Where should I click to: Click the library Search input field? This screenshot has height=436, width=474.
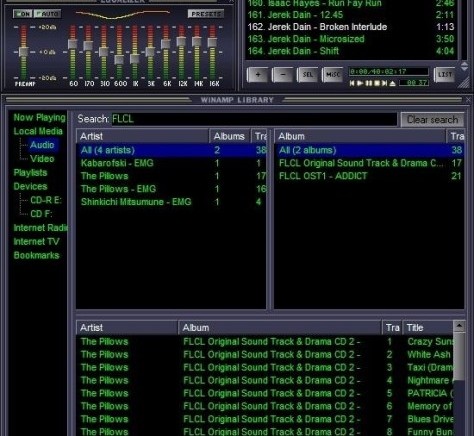[254, 119]
